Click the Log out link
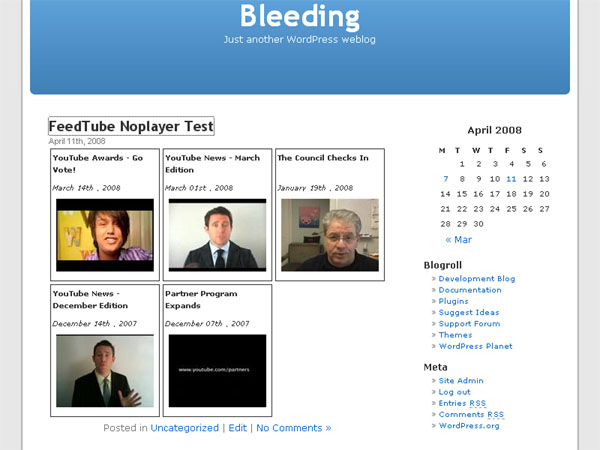 455,392
